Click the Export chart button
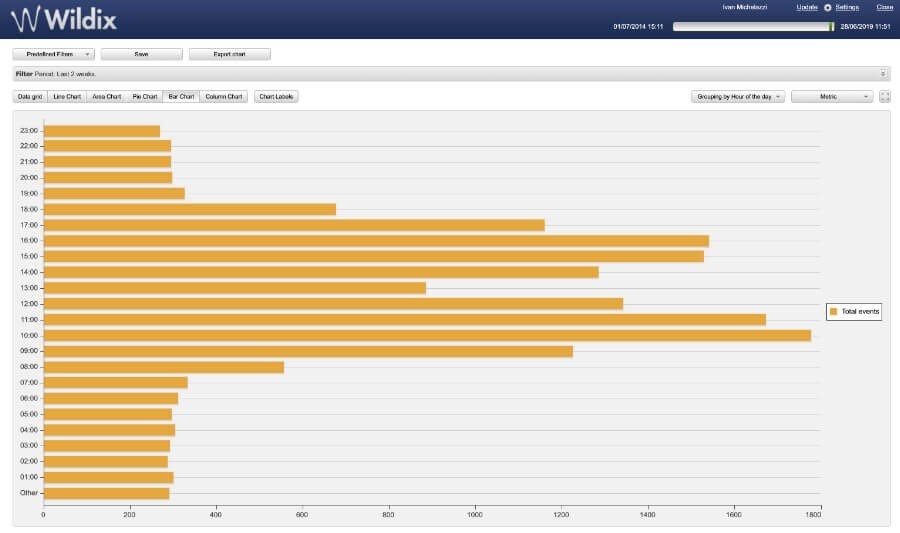 click(x=229, y=54)
